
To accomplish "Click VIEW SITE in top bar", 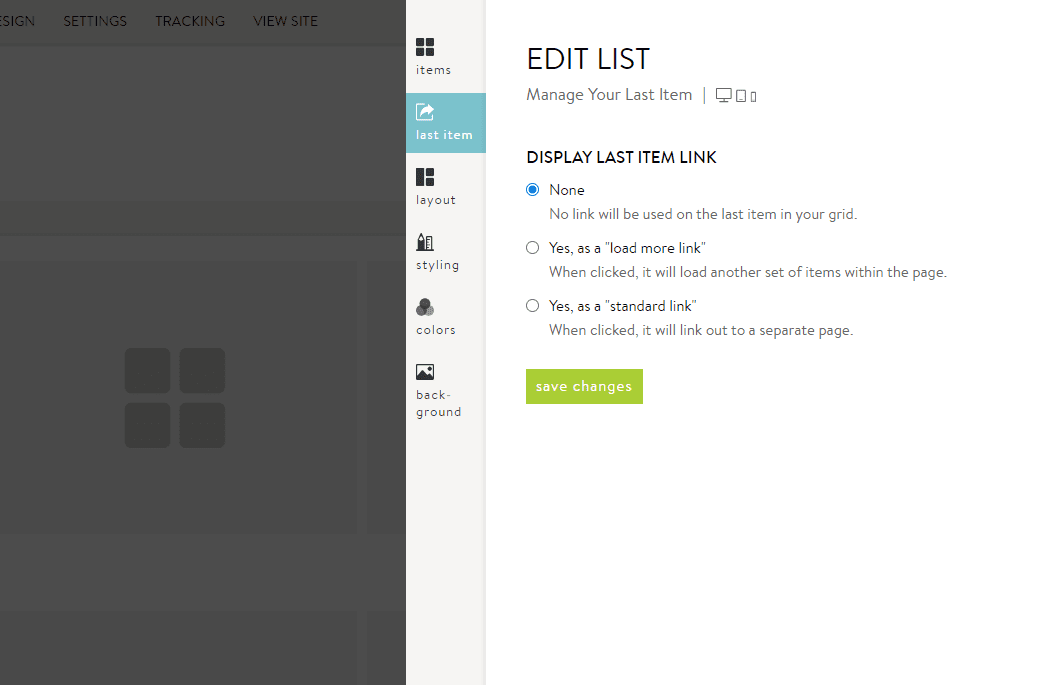I will point(285,20).
